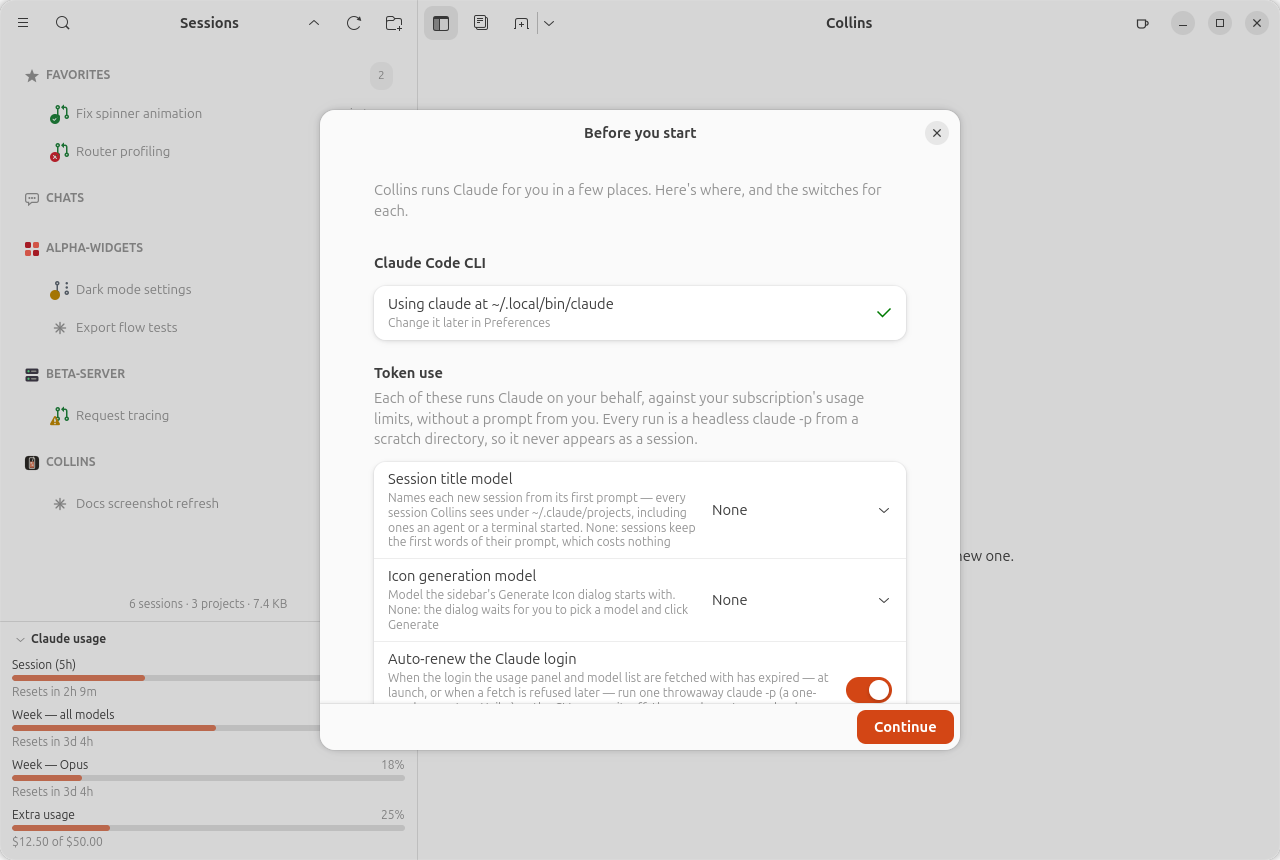Open the Export flow tests session
The width and height of the screenshot is (1280, 860).
pyautogui.click(x=127, y=328)
